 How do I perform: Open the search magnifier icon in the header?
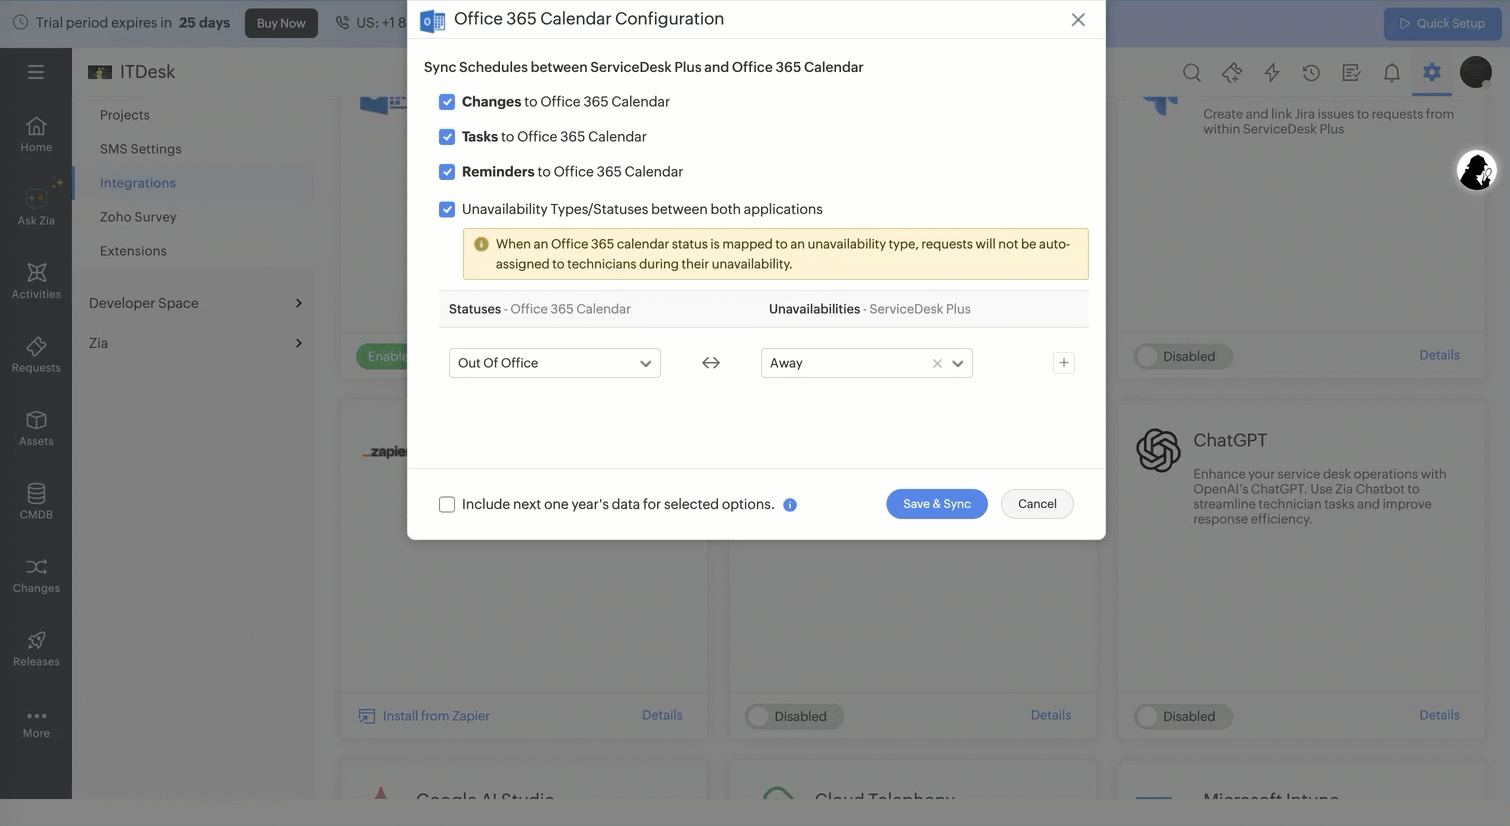pyautogui.click(x=1192, y=72)
